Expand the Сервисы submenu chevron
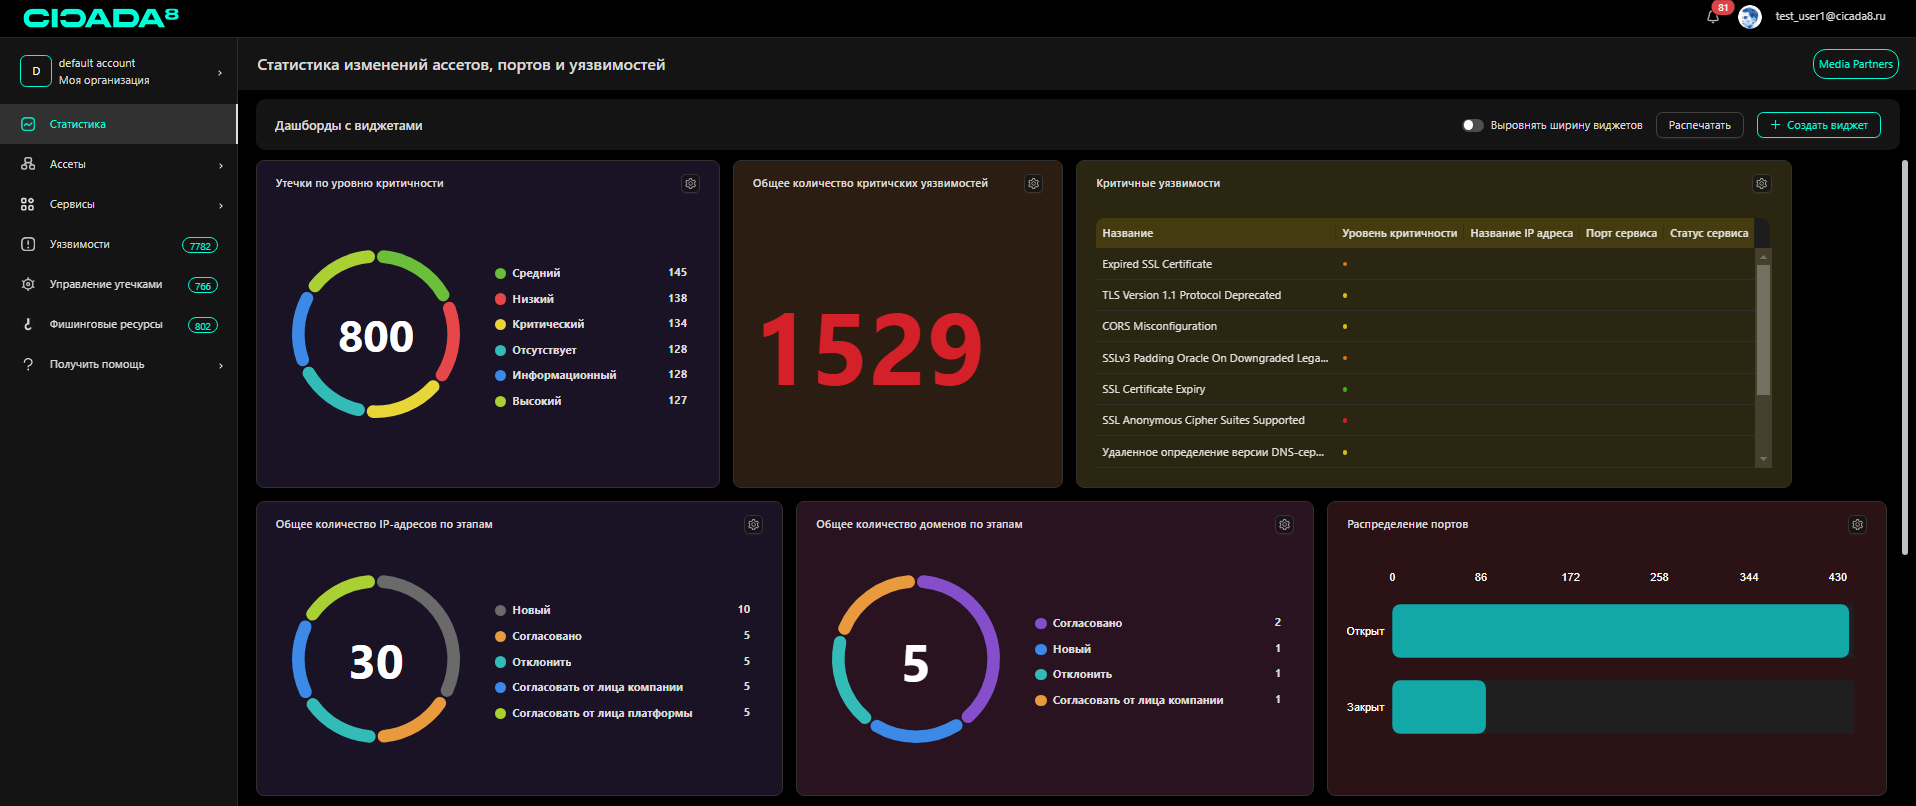 [221, 205]
